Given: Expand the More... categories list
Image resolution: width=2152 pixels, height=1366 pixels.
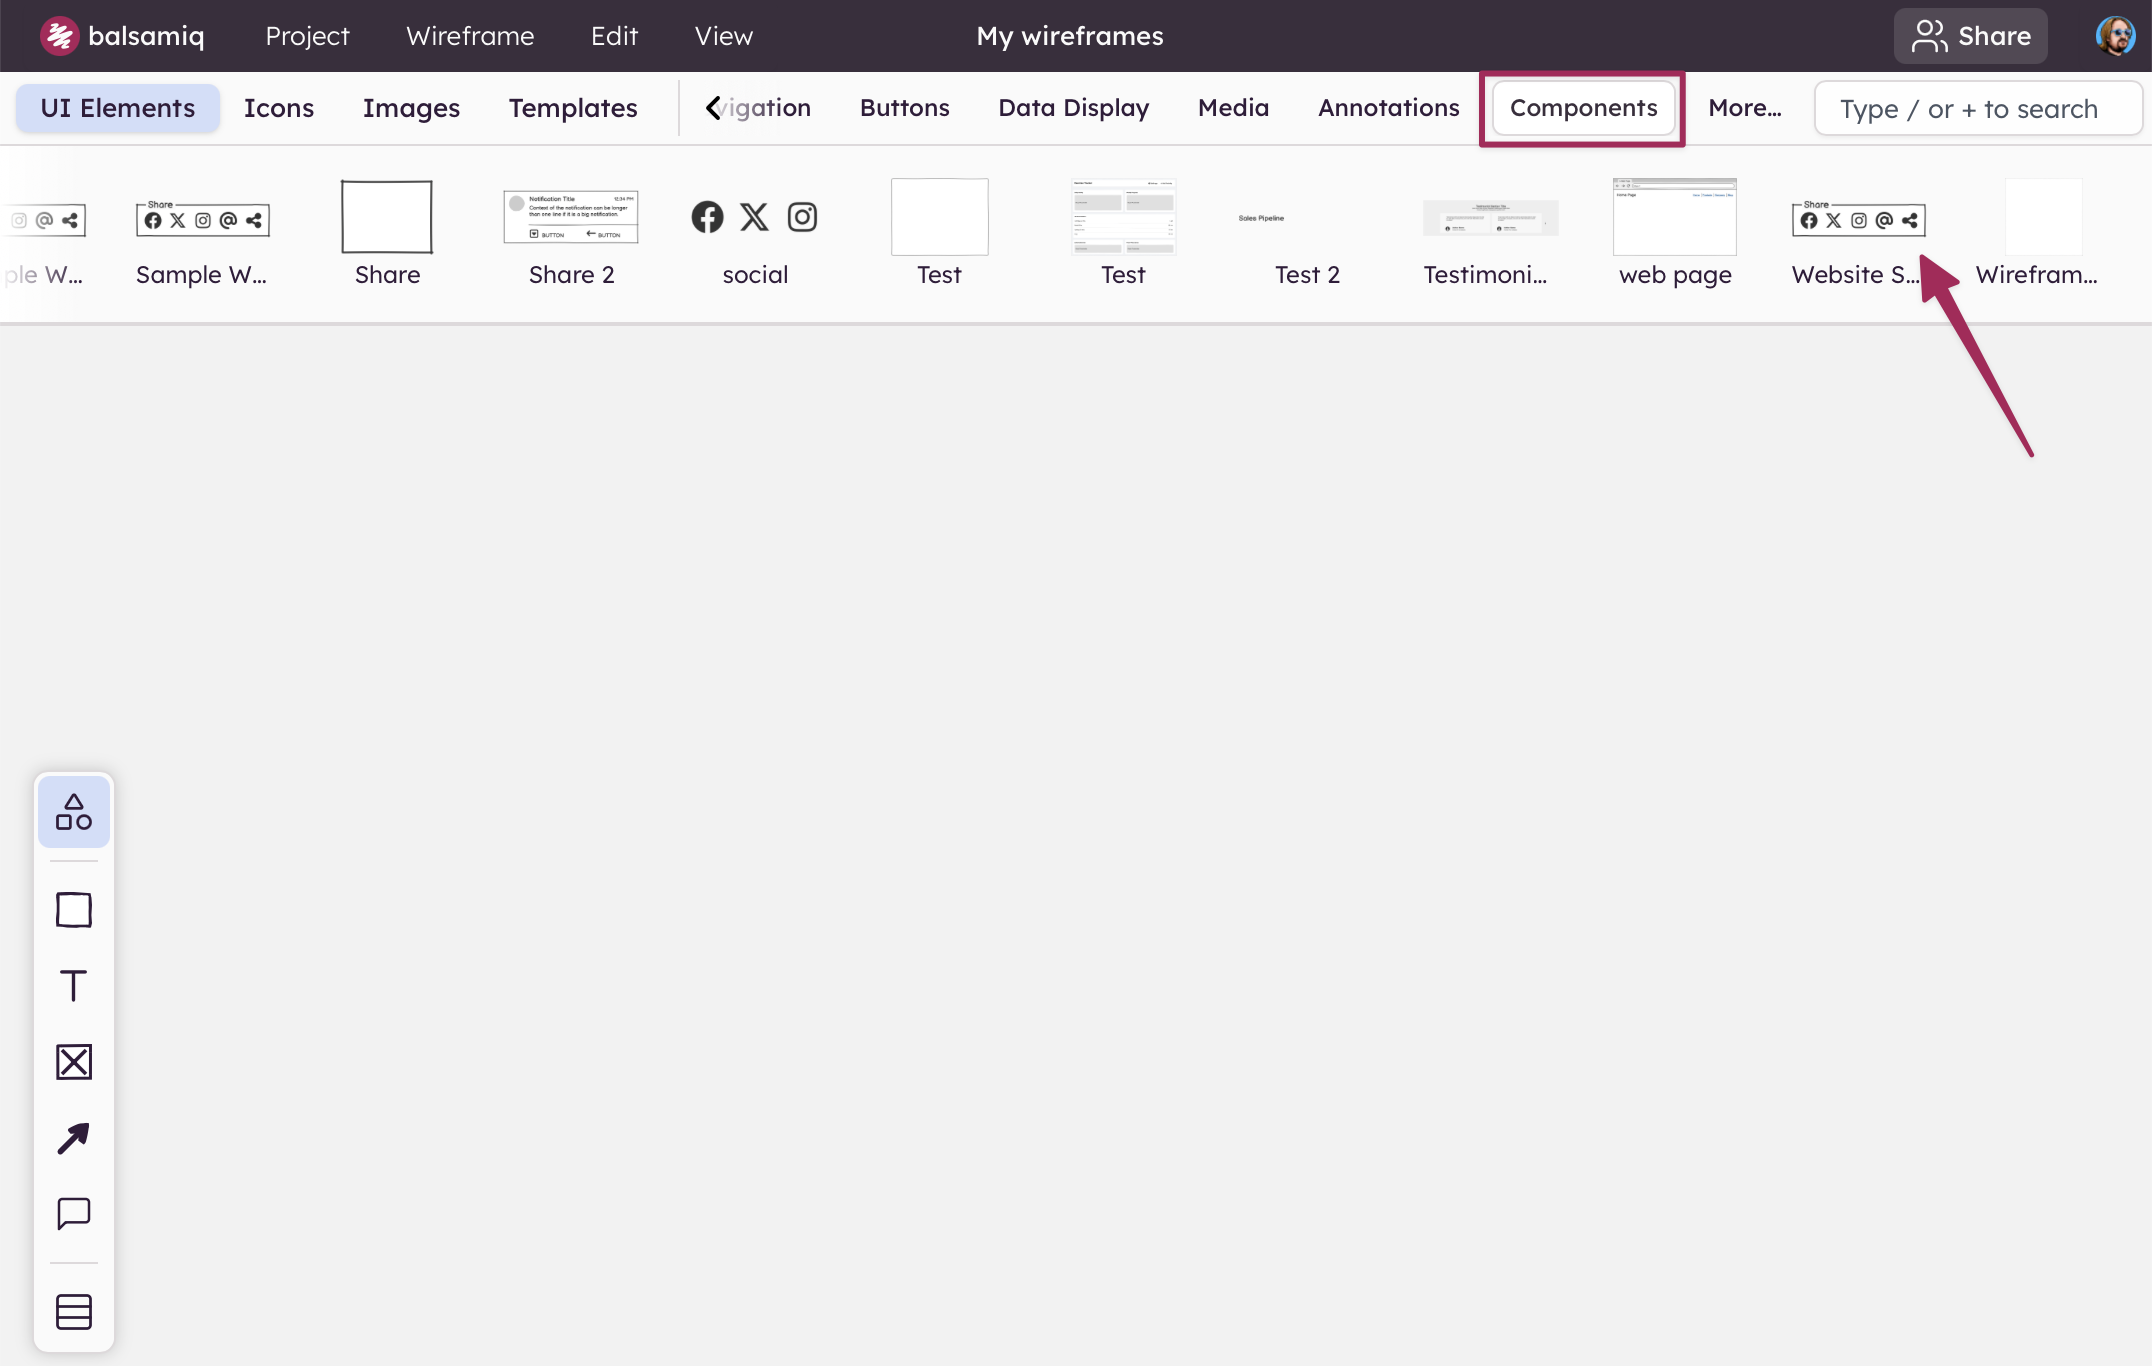Looking at the screenshot, I should click(x=1744, y=108).
